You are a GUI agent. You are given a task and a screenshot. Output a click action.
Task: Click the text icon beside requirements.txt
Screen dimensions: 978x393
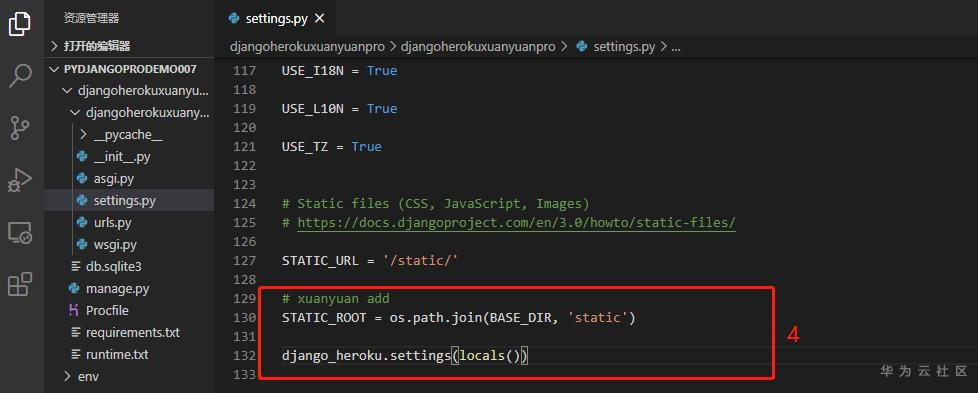(x=76, y=332)
